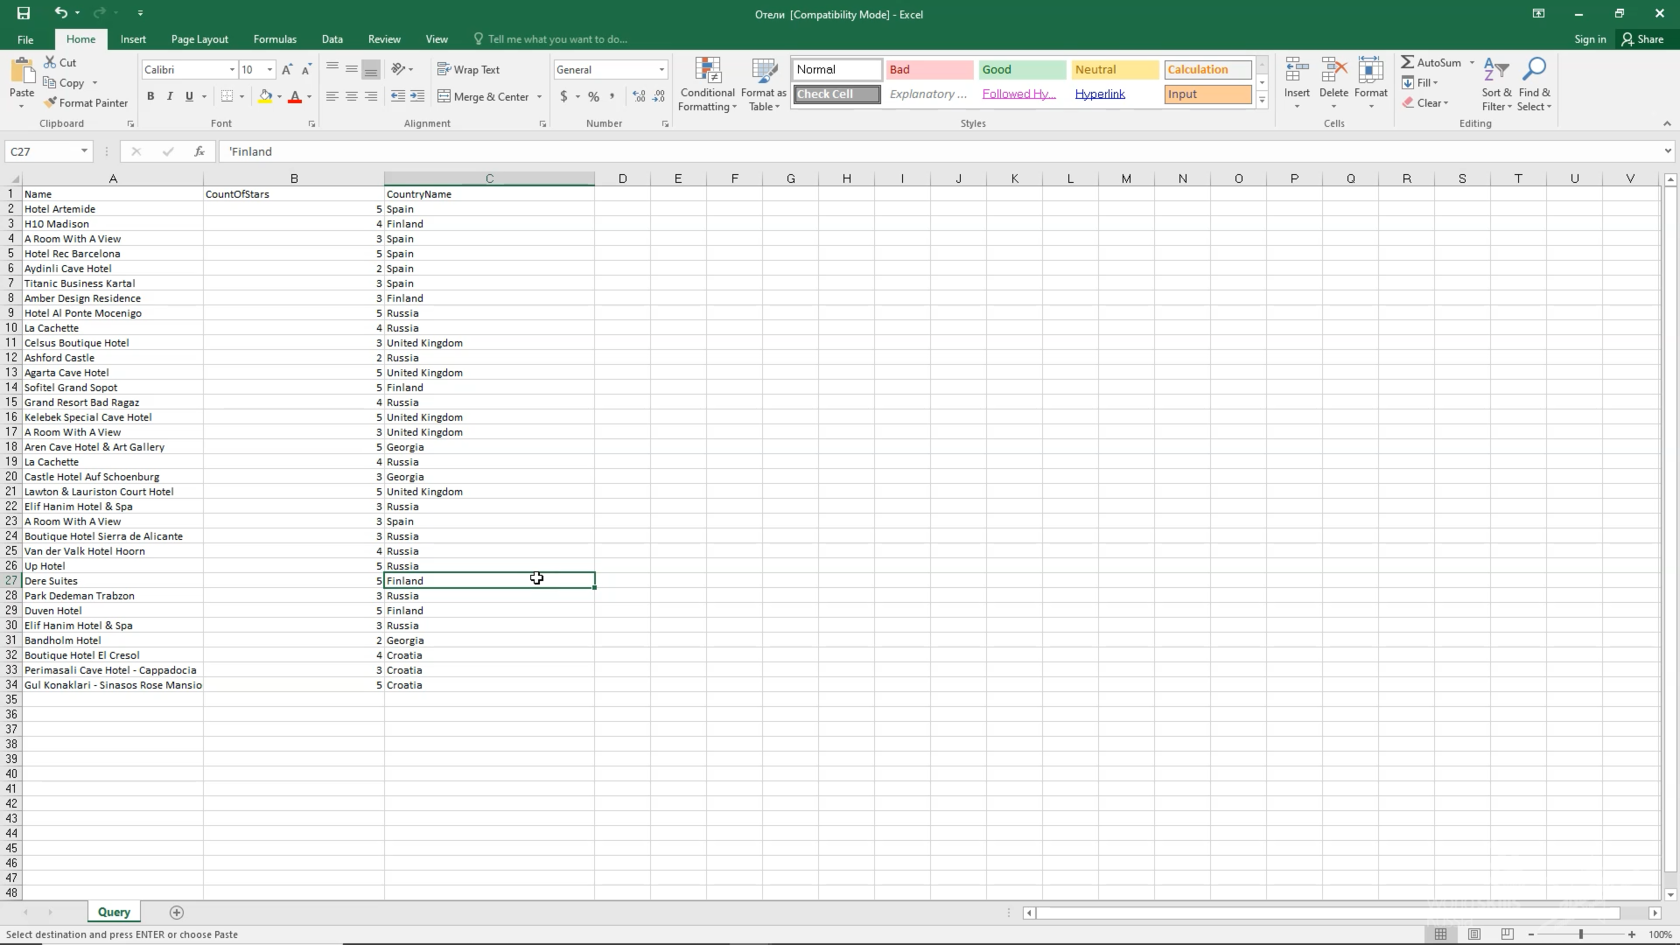
Task: Increase font size with the larger A icon
Action: (287, 70)
